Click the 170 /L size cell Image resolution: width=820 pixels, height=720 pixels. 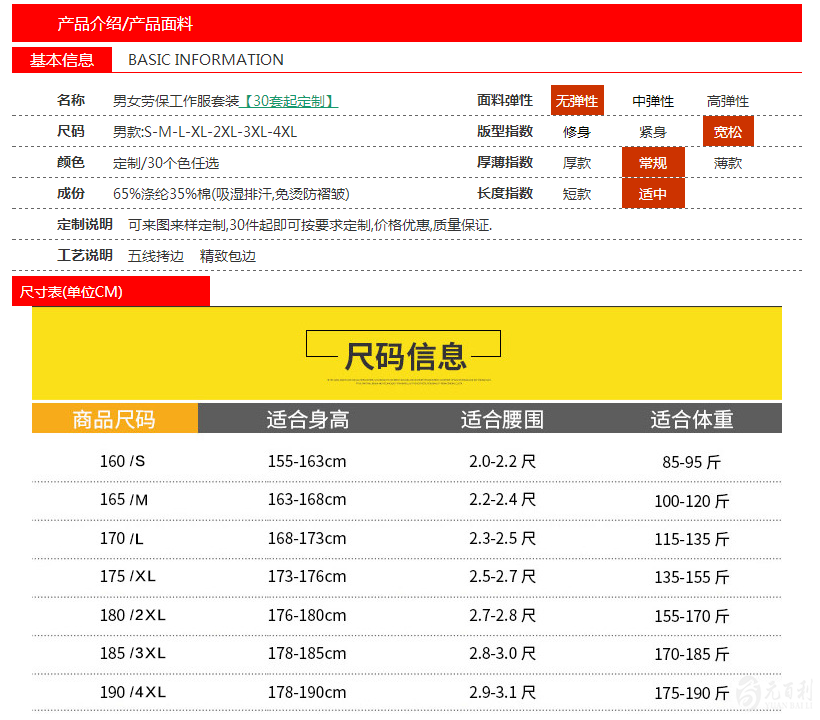[x=121, y=538]
